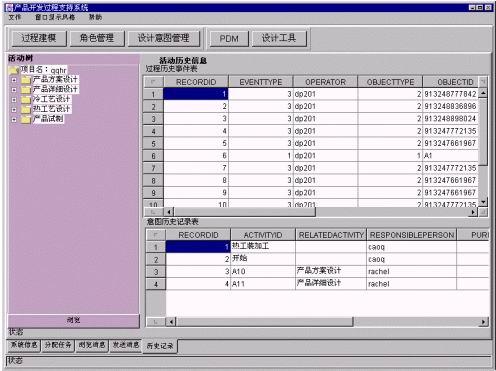The height and width of the screenshot is (371, 496).
Task: Expand the 冷工艺设计 tree node
Action: 14,100
